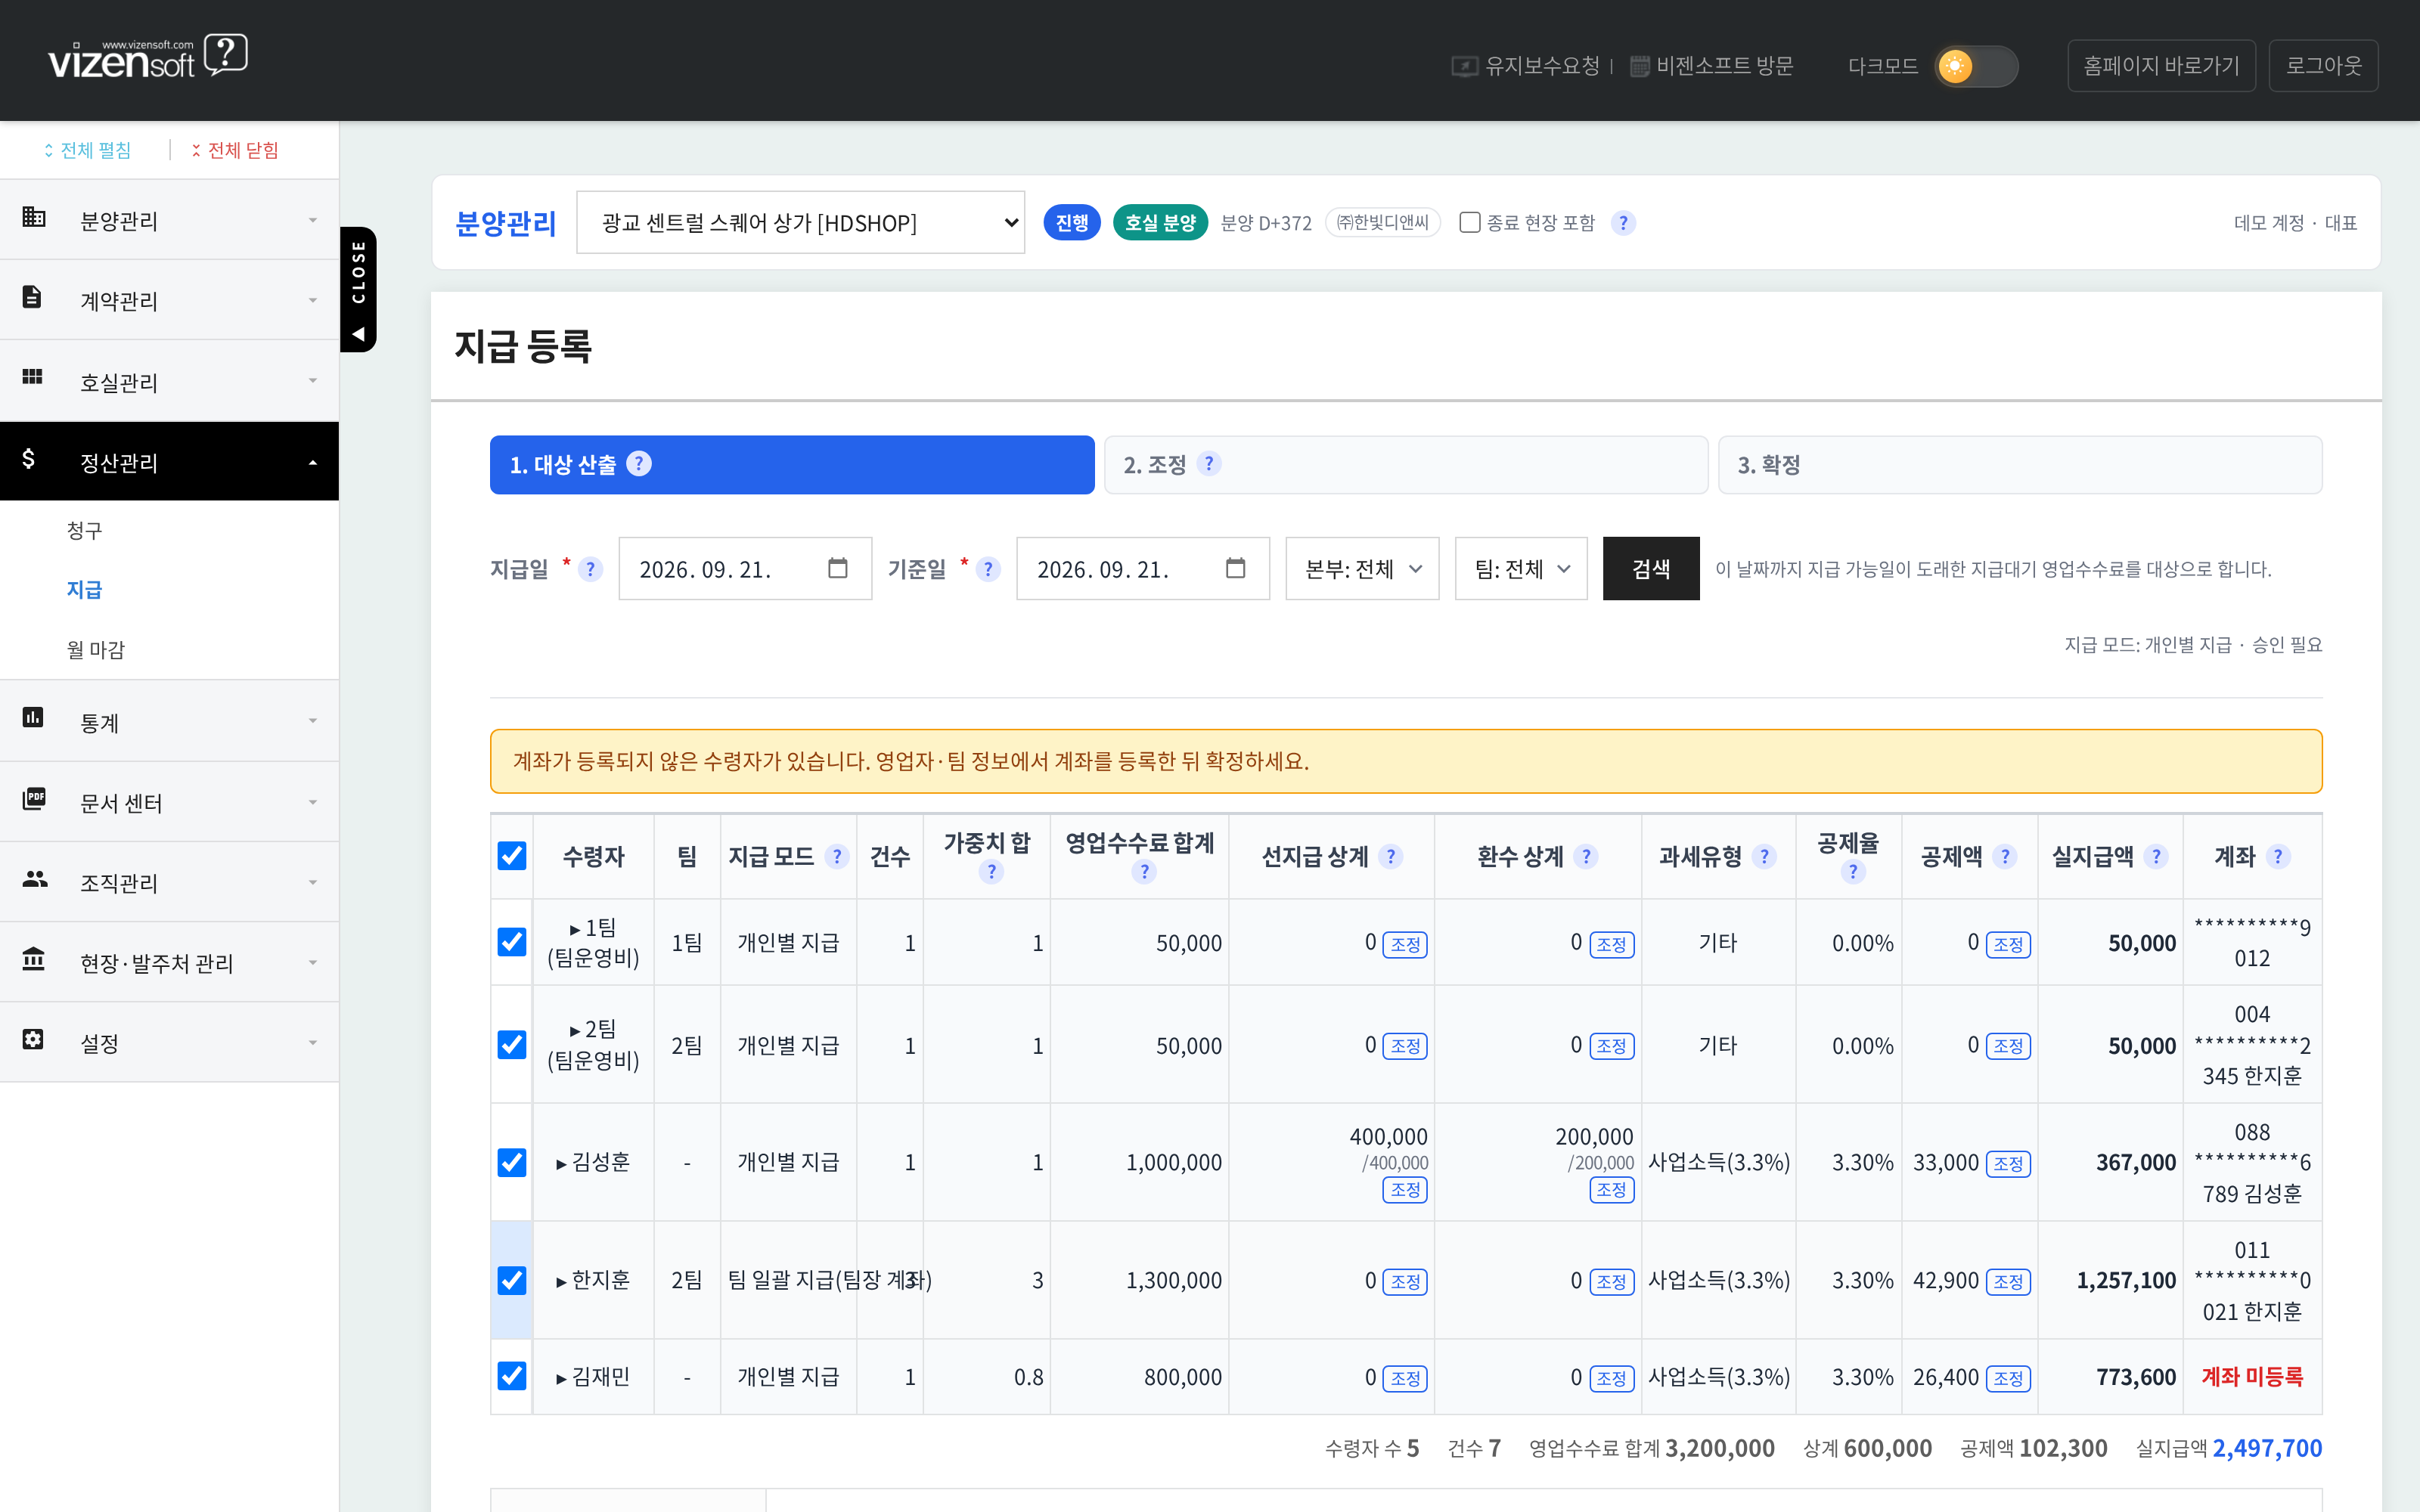This screenshot has height=1512, width=2420.
Task: Click help icon next to 2. 조정
Action: coord(1209,464)
